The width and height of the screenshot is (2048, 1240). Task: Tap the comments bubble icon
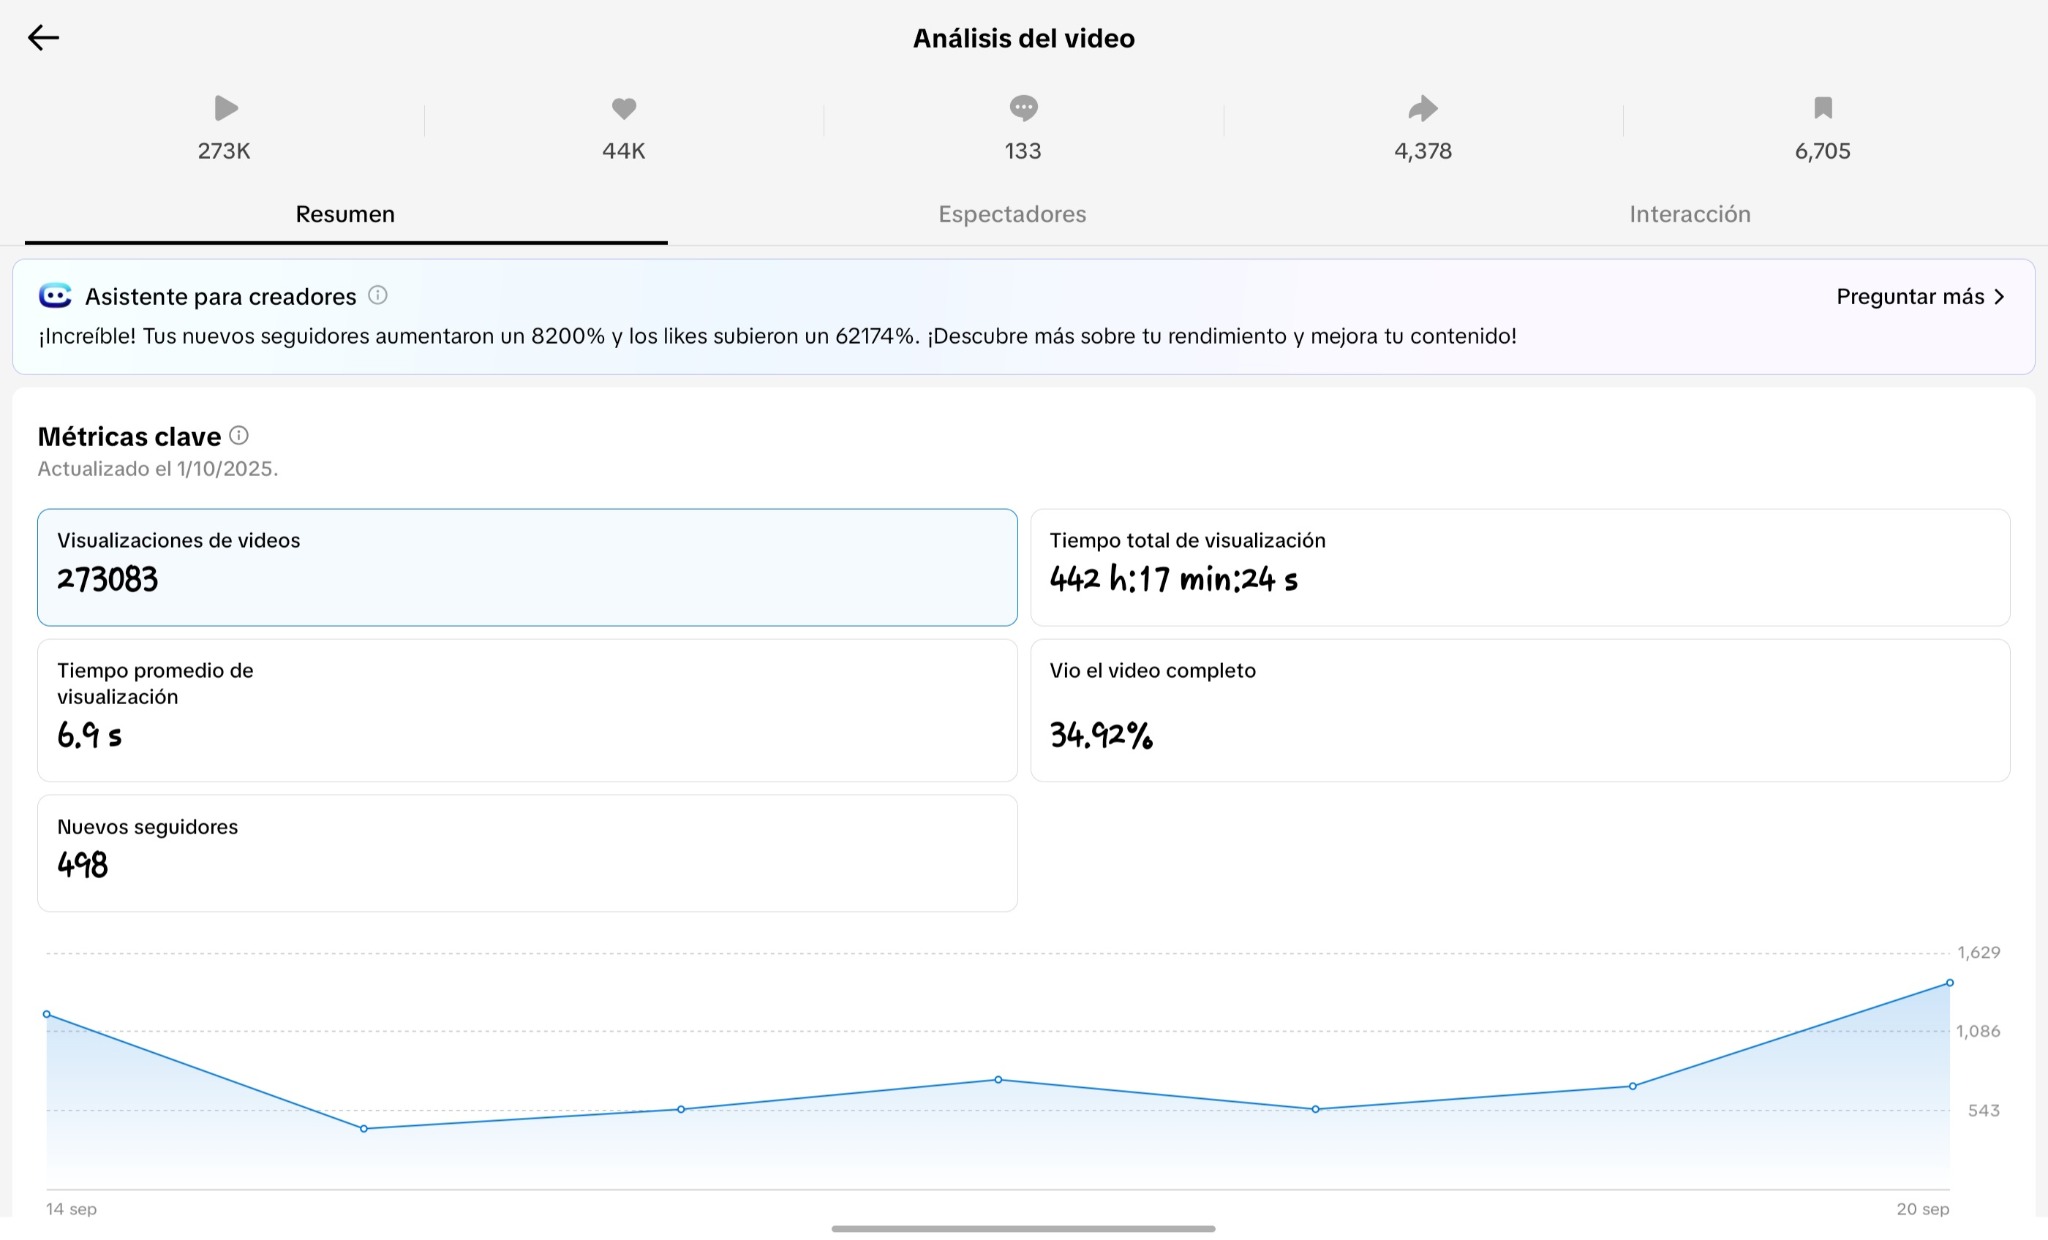coord(1023,107)
